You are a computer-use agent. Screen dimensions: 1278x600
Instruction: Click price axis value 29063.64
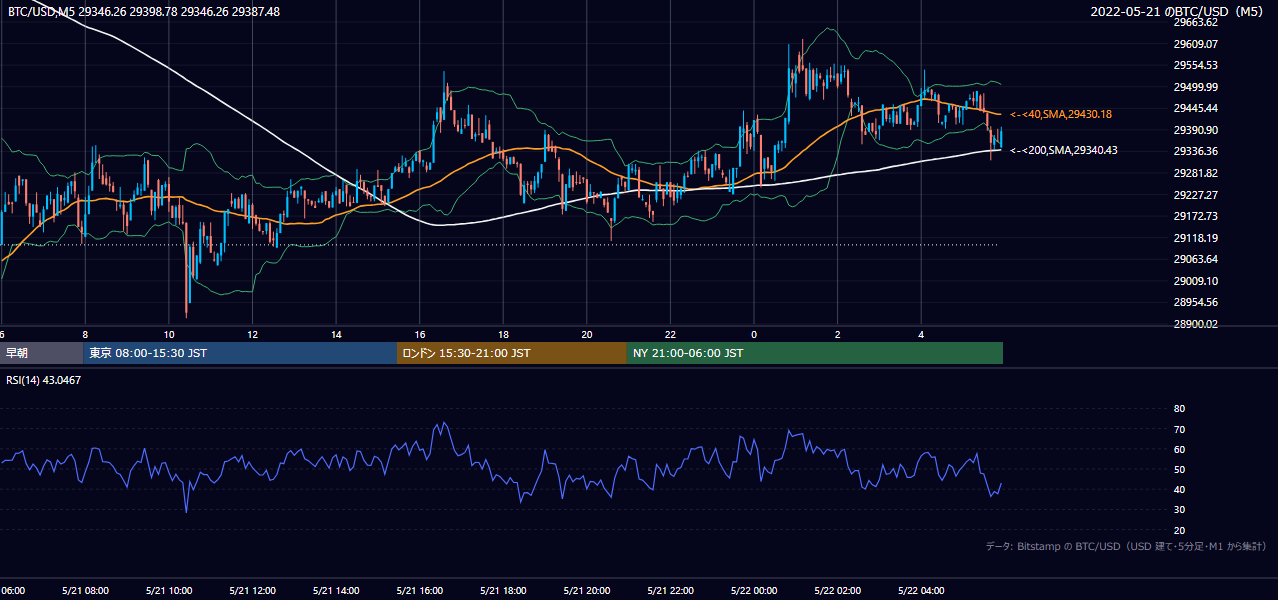(1195, 259)
